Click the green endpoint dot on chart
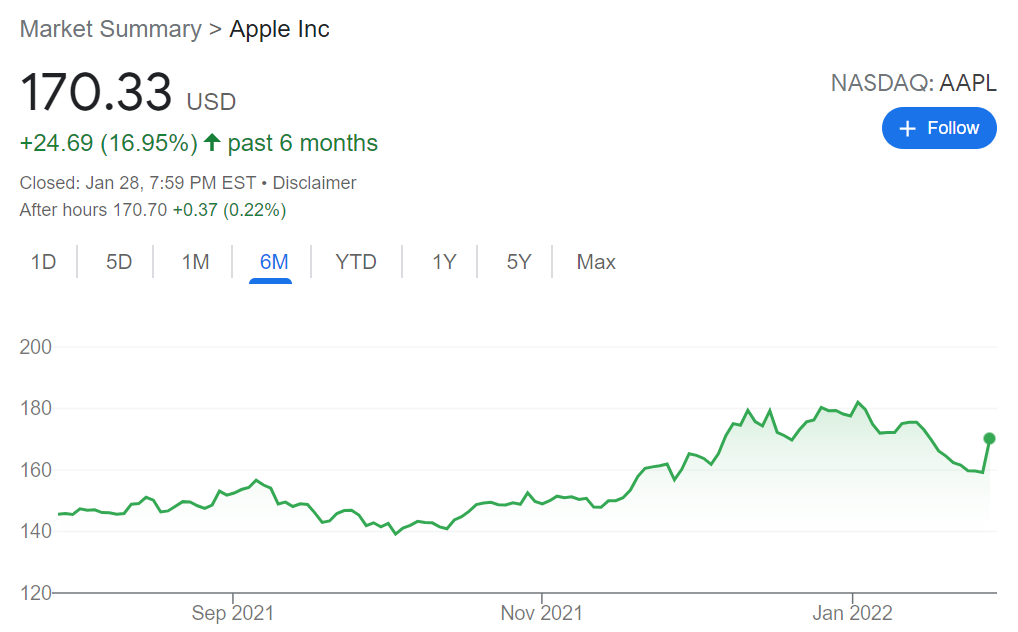This screenshot has width=1018, height=632. 989,438
